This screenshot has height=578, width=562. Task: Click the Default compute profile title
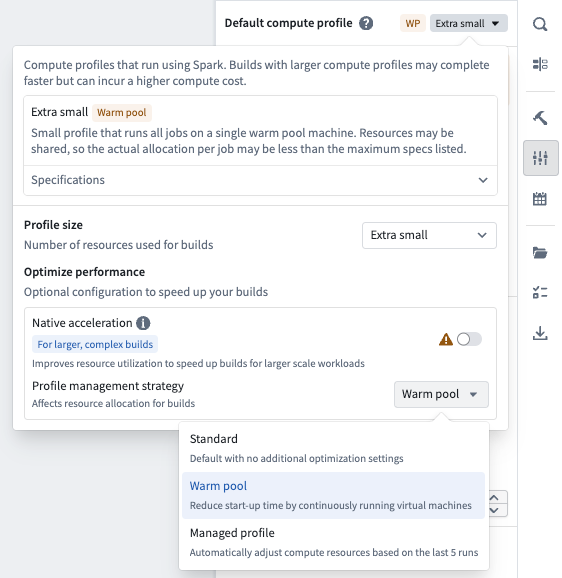[288, 23]
